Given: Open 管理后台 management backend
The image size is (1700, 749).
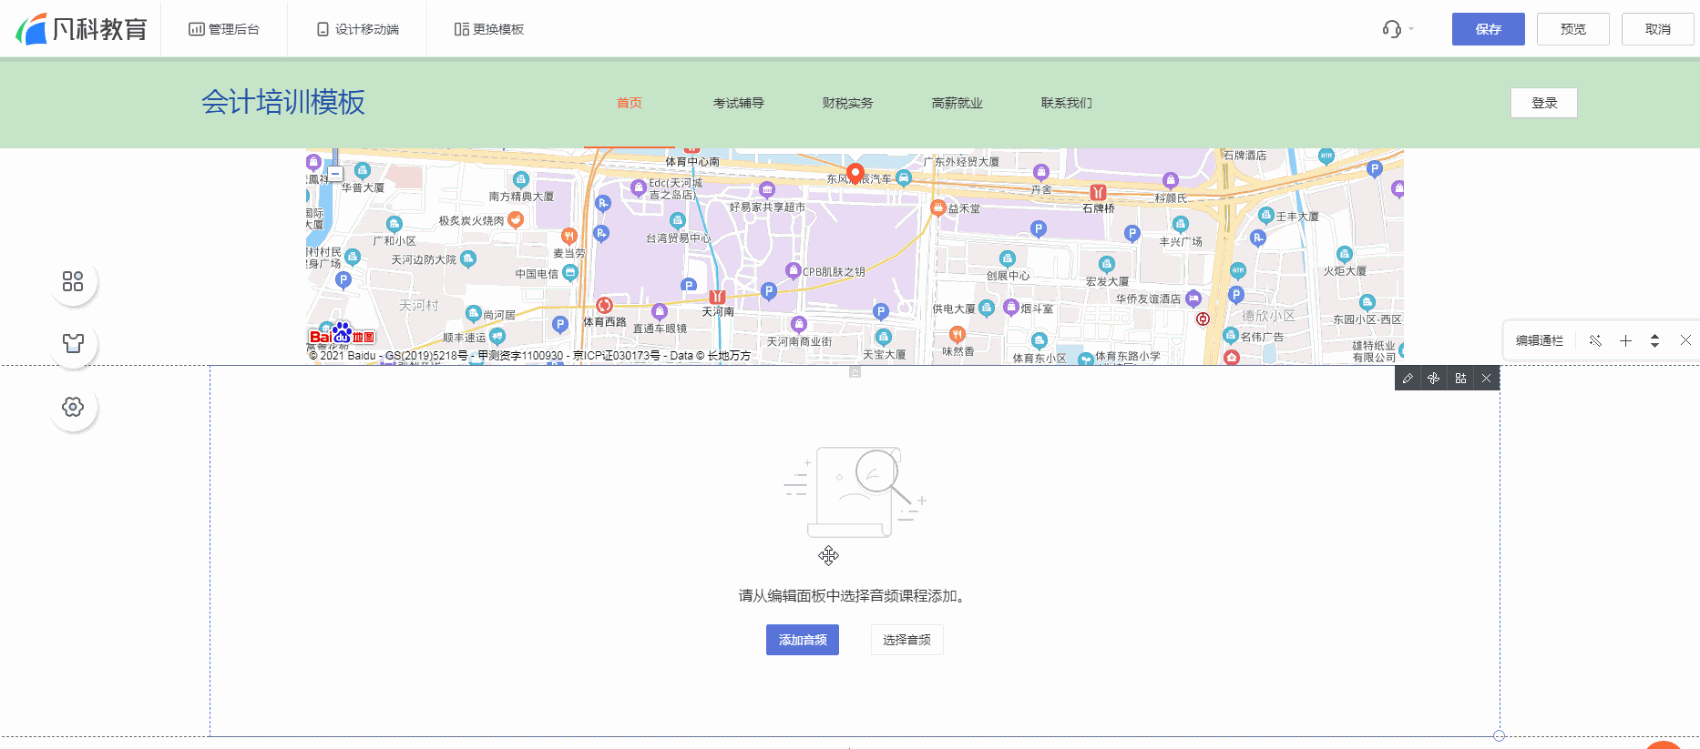Looking at the screenshot, I should tap(224, 29).
